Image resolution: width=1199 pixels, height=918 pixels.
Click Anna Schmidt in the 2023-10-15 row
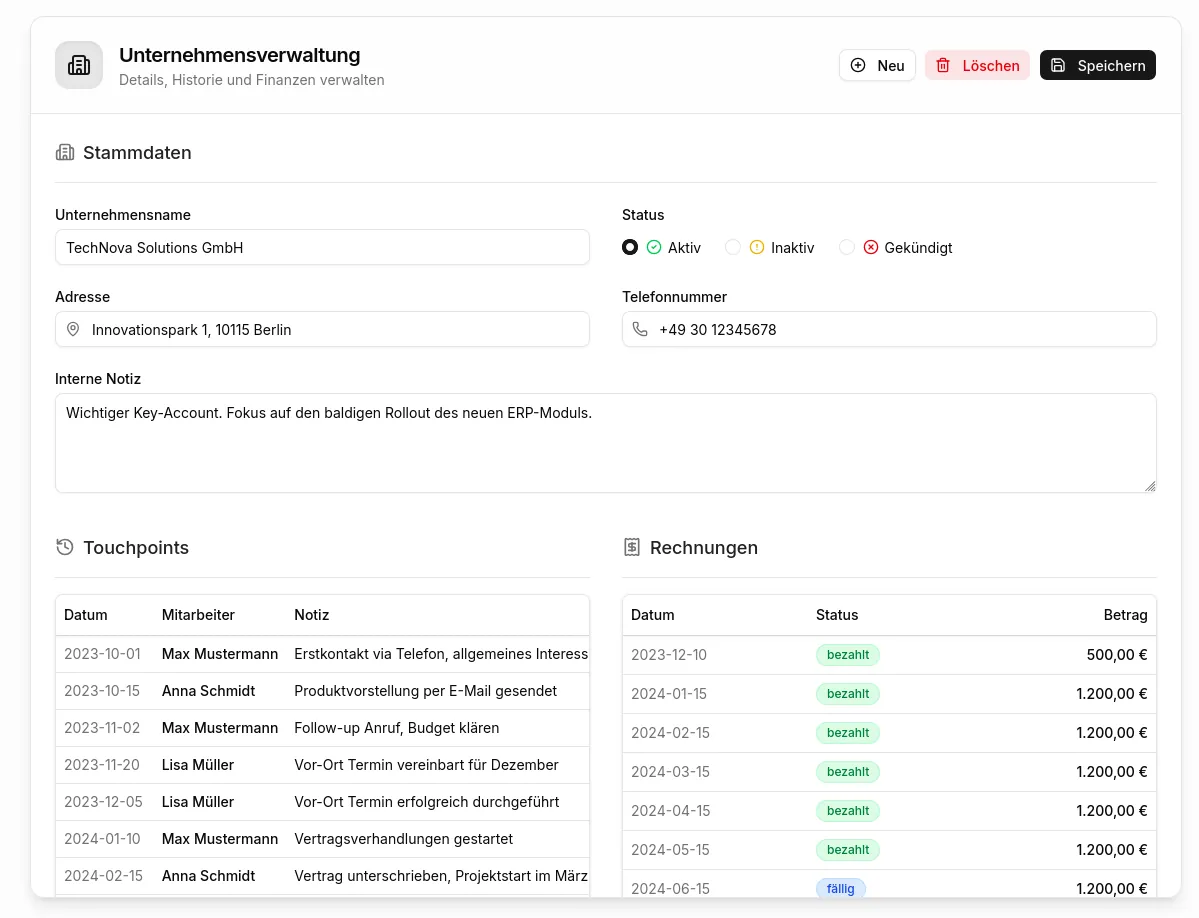(208, 690)
